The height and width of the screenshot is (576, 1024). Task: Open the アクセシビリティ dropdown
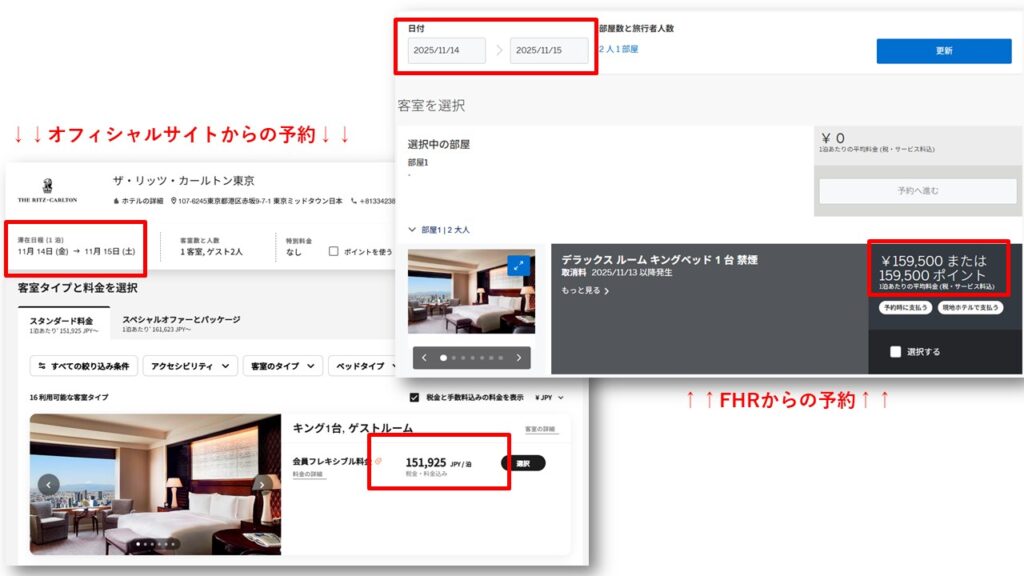(x=190, y=366)
